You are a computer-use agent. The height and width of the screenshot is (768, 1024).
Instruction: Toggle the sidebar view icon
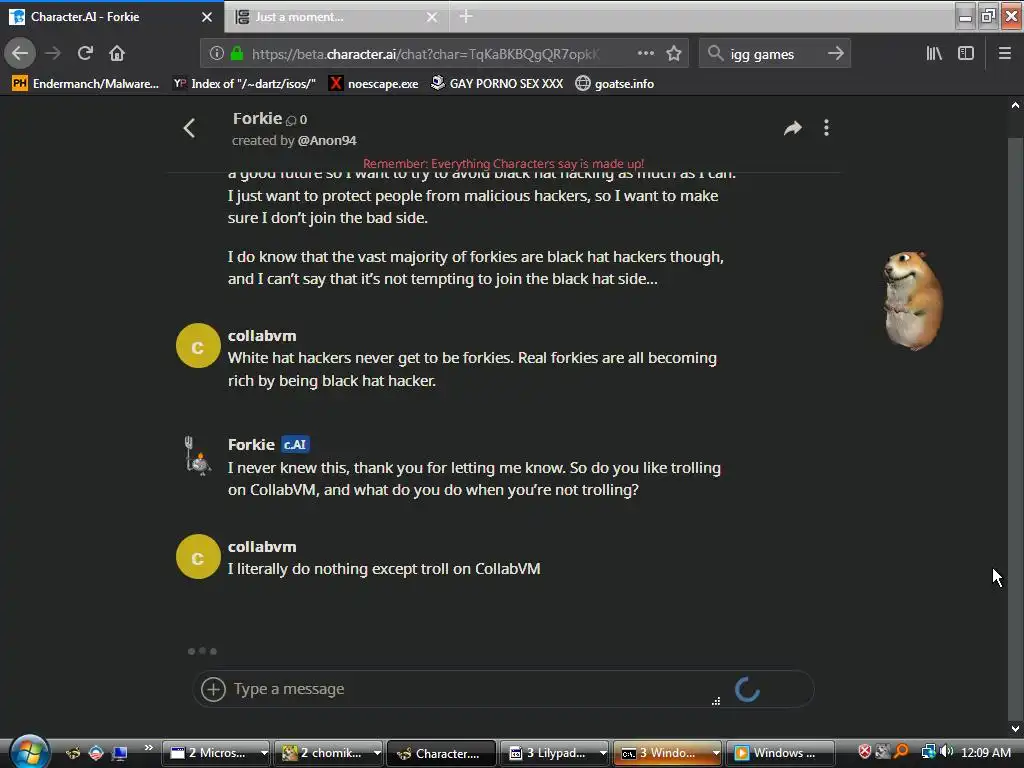point(966,54)
